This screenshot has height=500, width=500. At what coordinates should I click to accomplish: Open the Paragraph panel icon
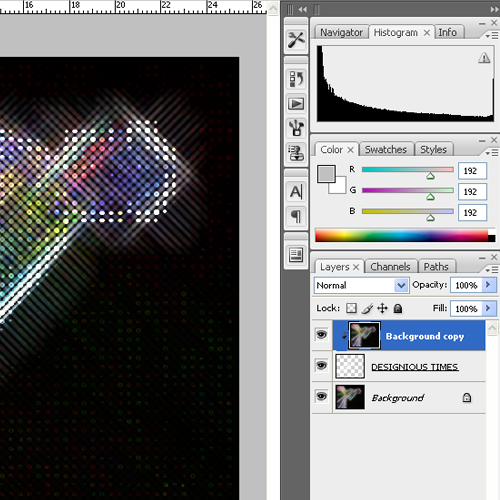(296, 217)
